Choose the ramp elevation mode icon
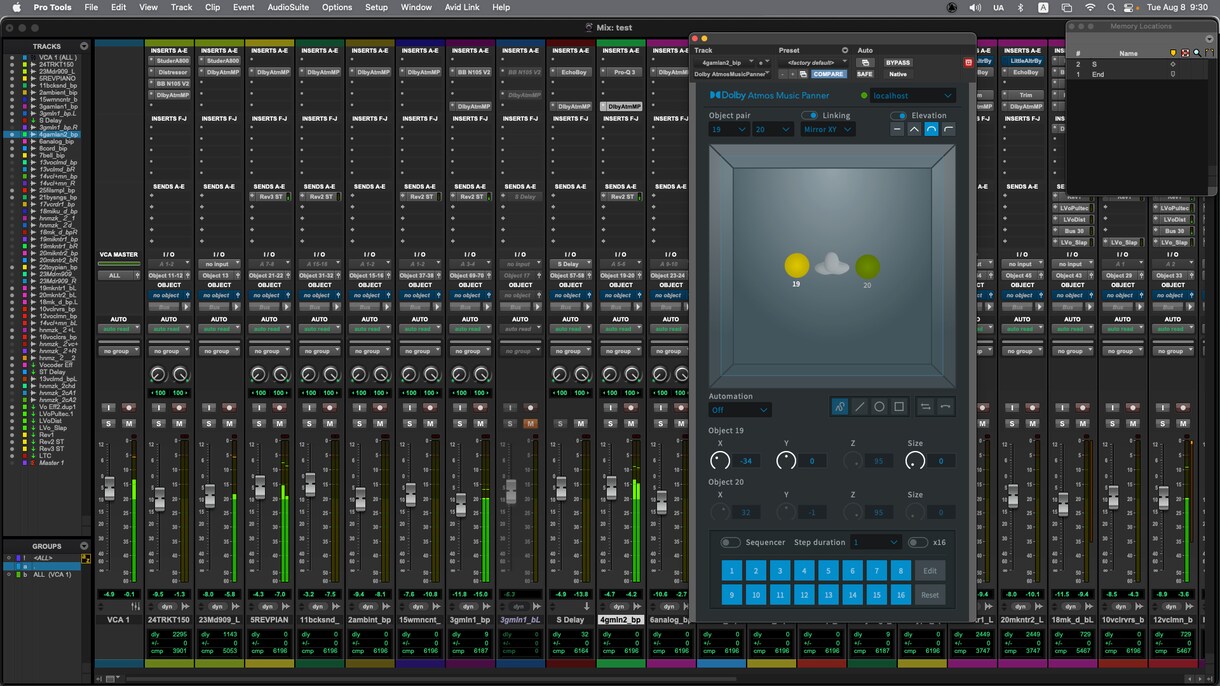 click(x=948, y=130)
